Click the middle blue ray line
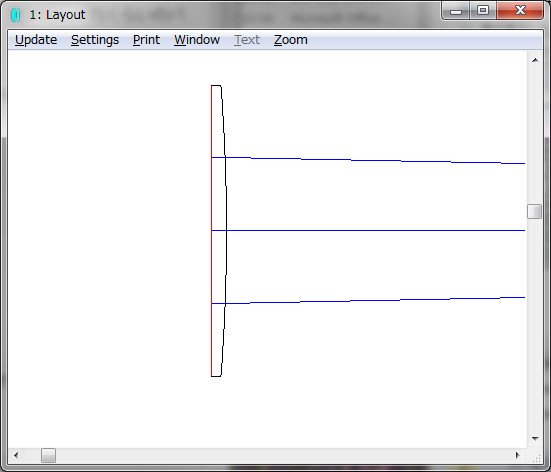This screenshot has height=472, width=551. click(x=368, y=231)
